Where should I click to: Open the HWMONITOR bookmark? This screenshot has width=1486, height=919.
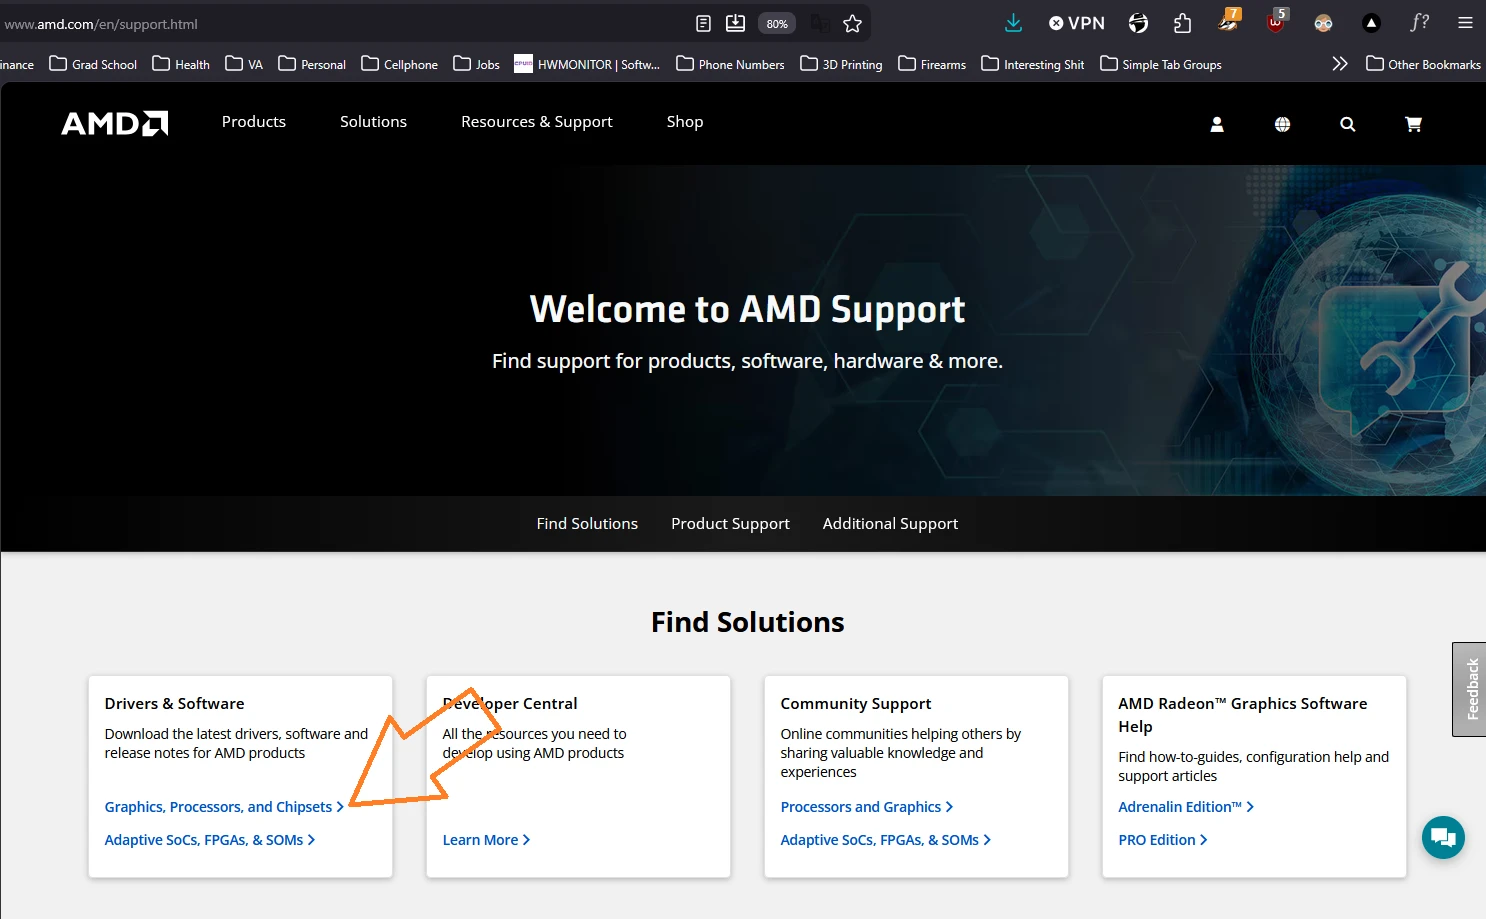pos(587,64)
